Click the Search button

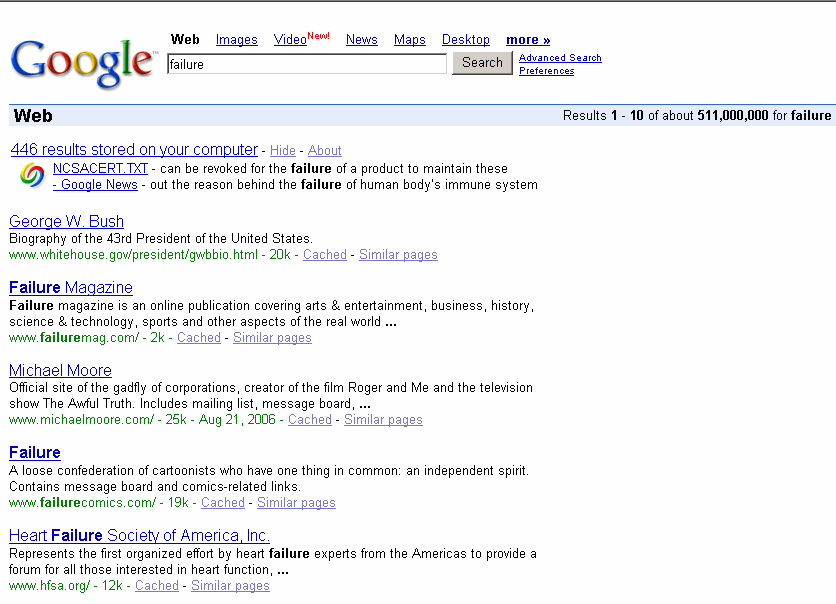tap(482, 63)
